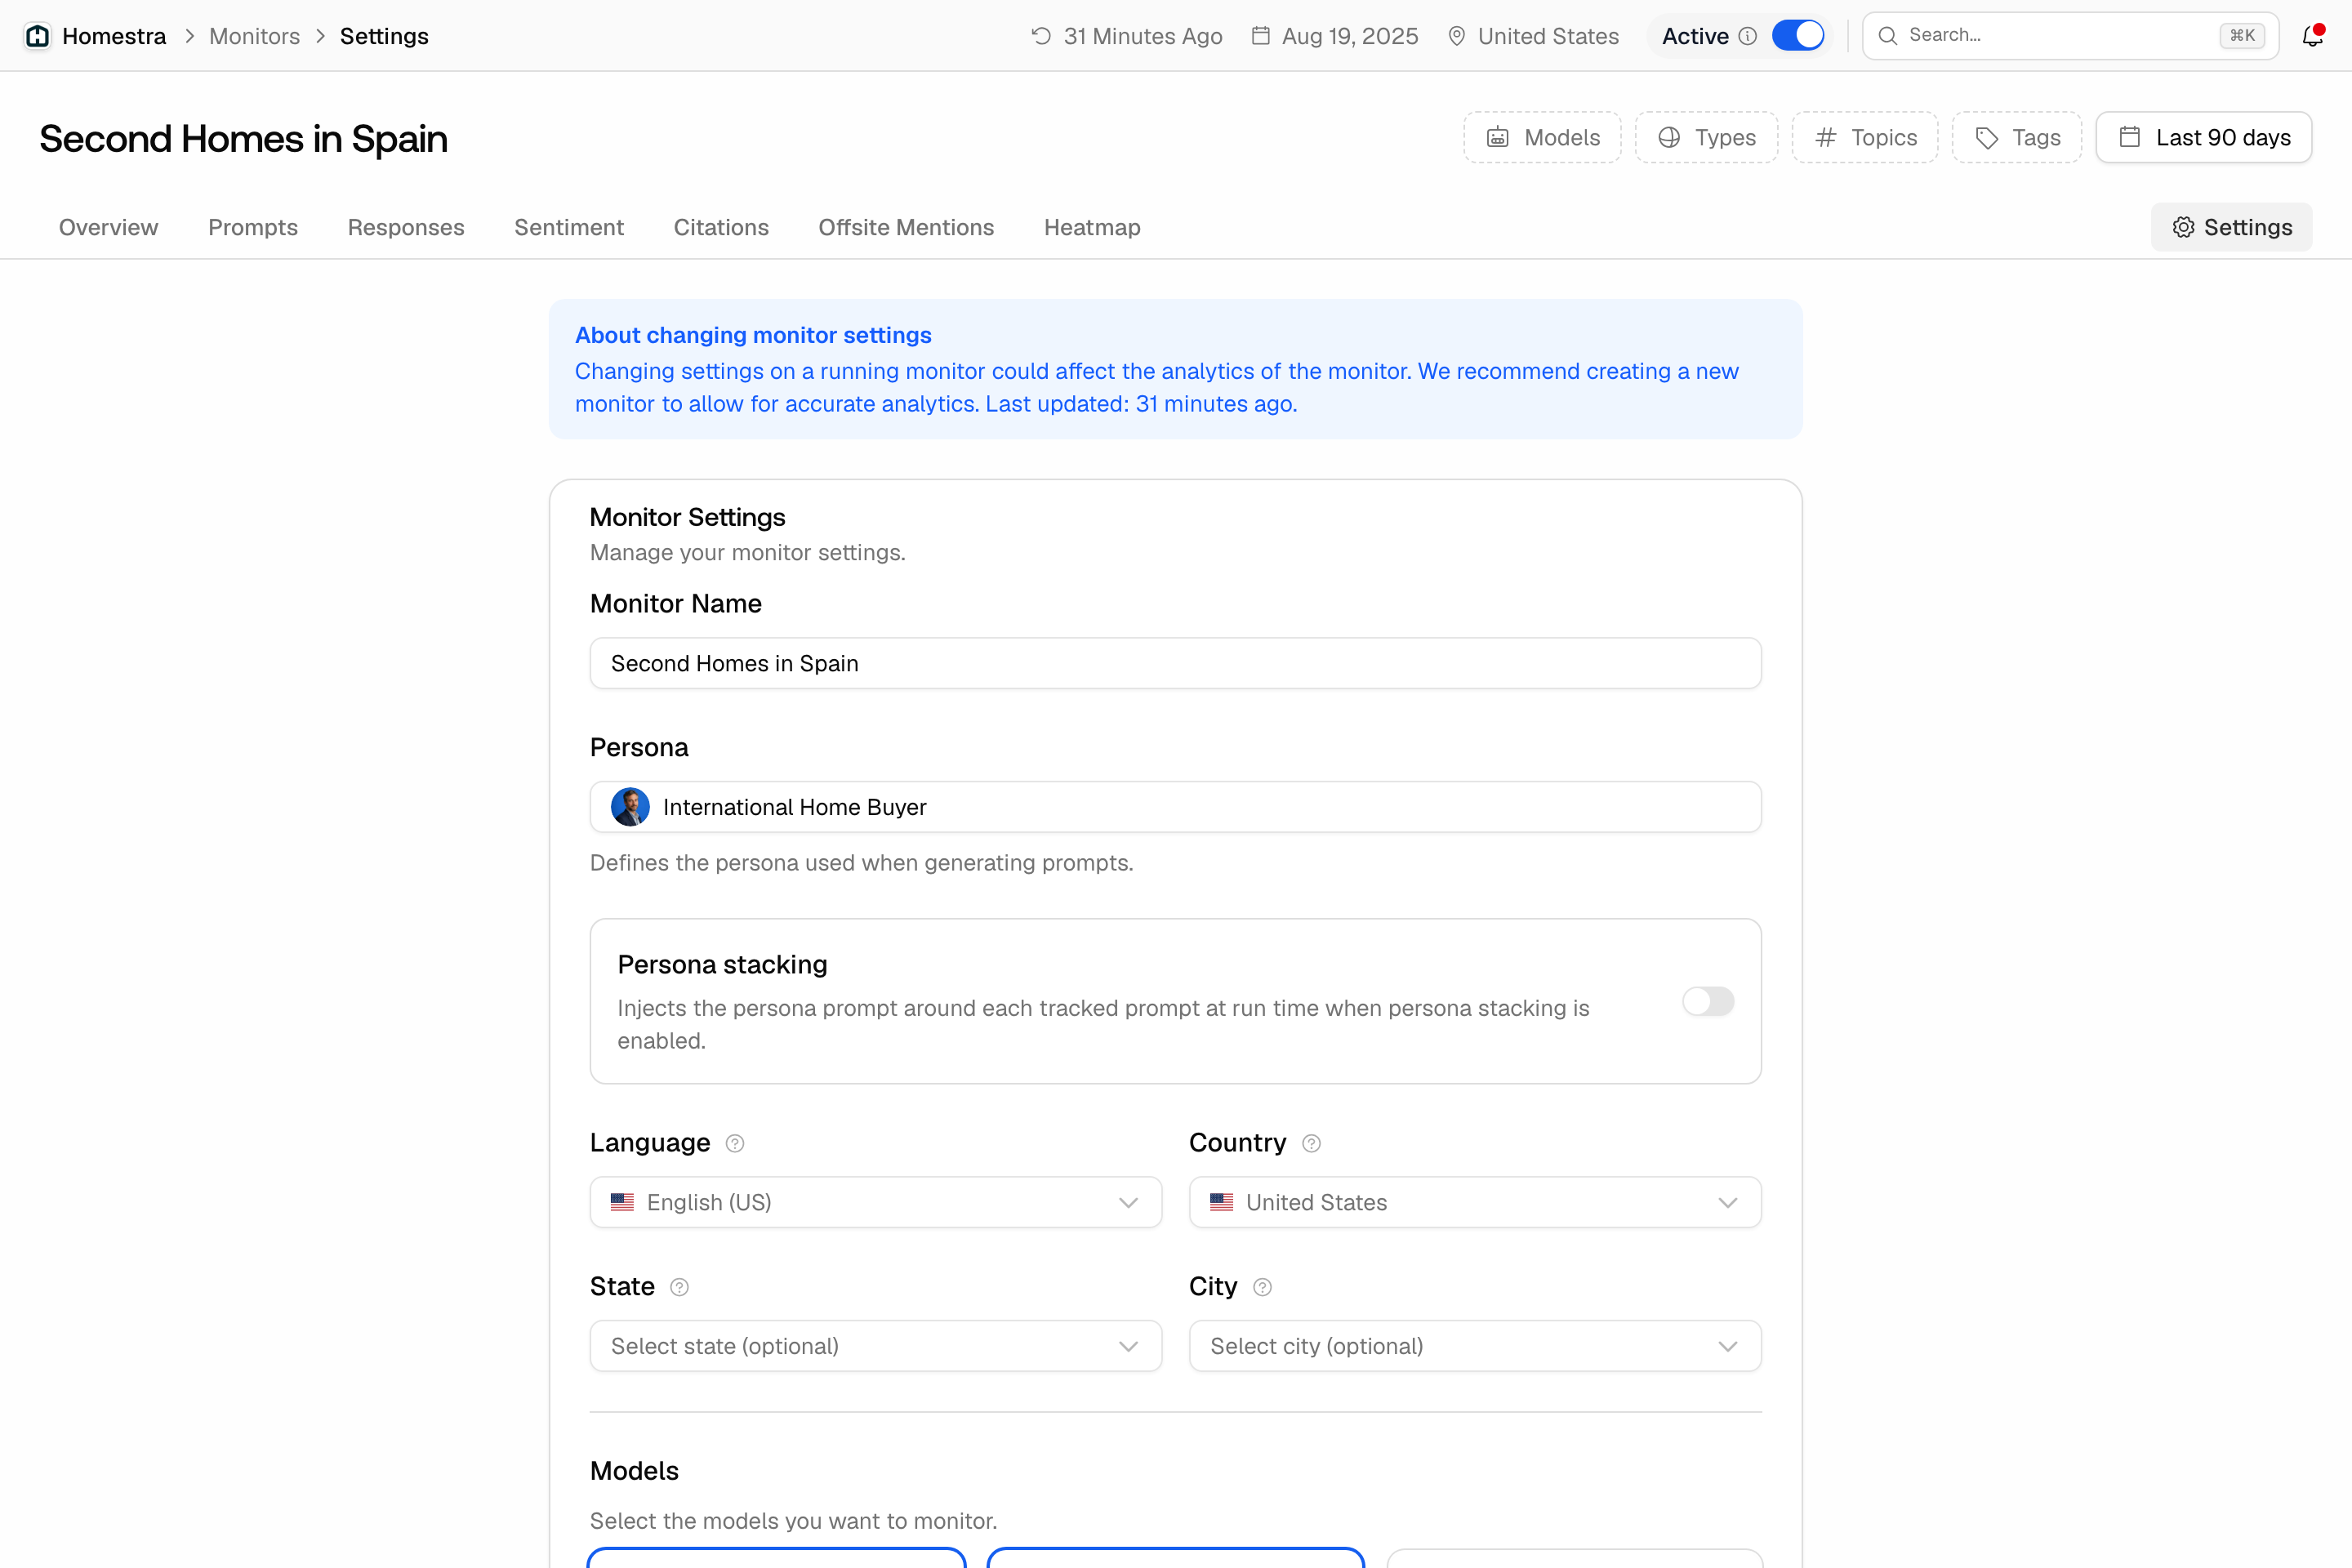Toggle the Active monitor switch
This screenshot has height=1568, width=2352.
(x=1798, y=36)
